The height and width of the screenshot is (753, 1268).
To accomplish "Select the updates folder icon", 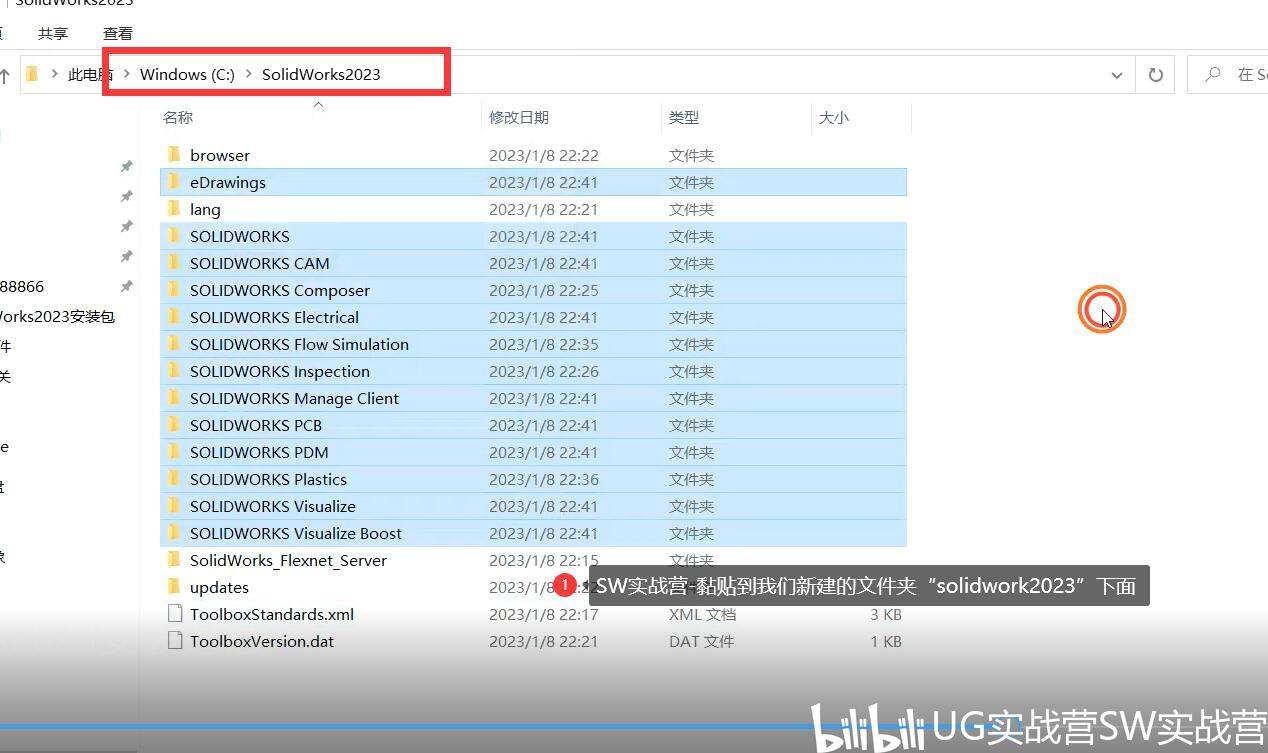I will point(174,587).
